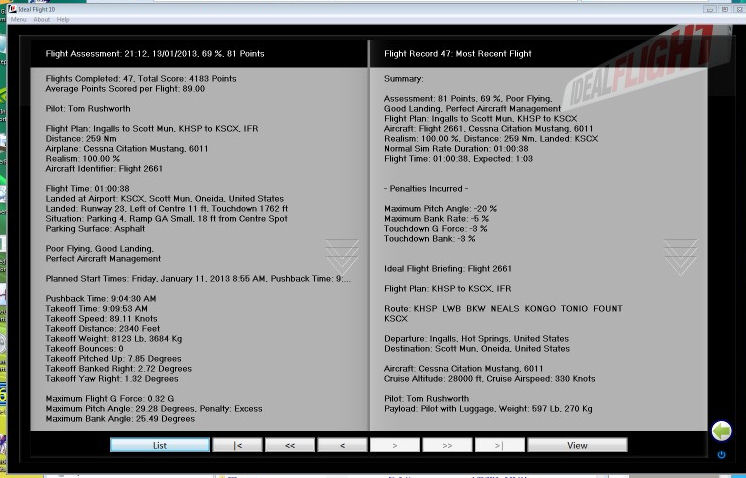Click 'Touchdown G Force: -3 %' penalty
This screenshot has height=478, width=746.
coord(435,228)
